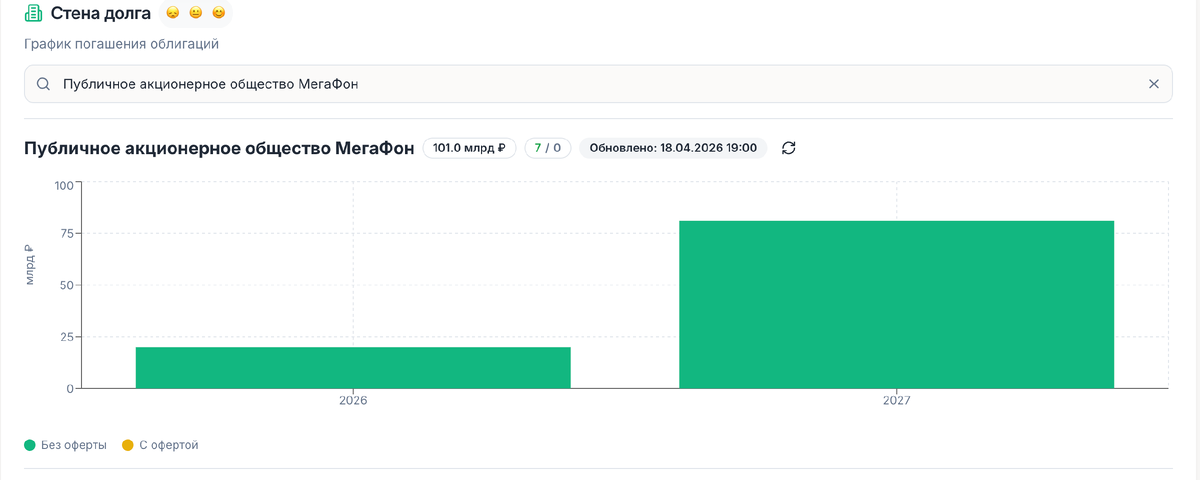The width and height of the screenshot is (1200, 480).
Task: Toggle the Без оферты legend series
Action: 65,445
